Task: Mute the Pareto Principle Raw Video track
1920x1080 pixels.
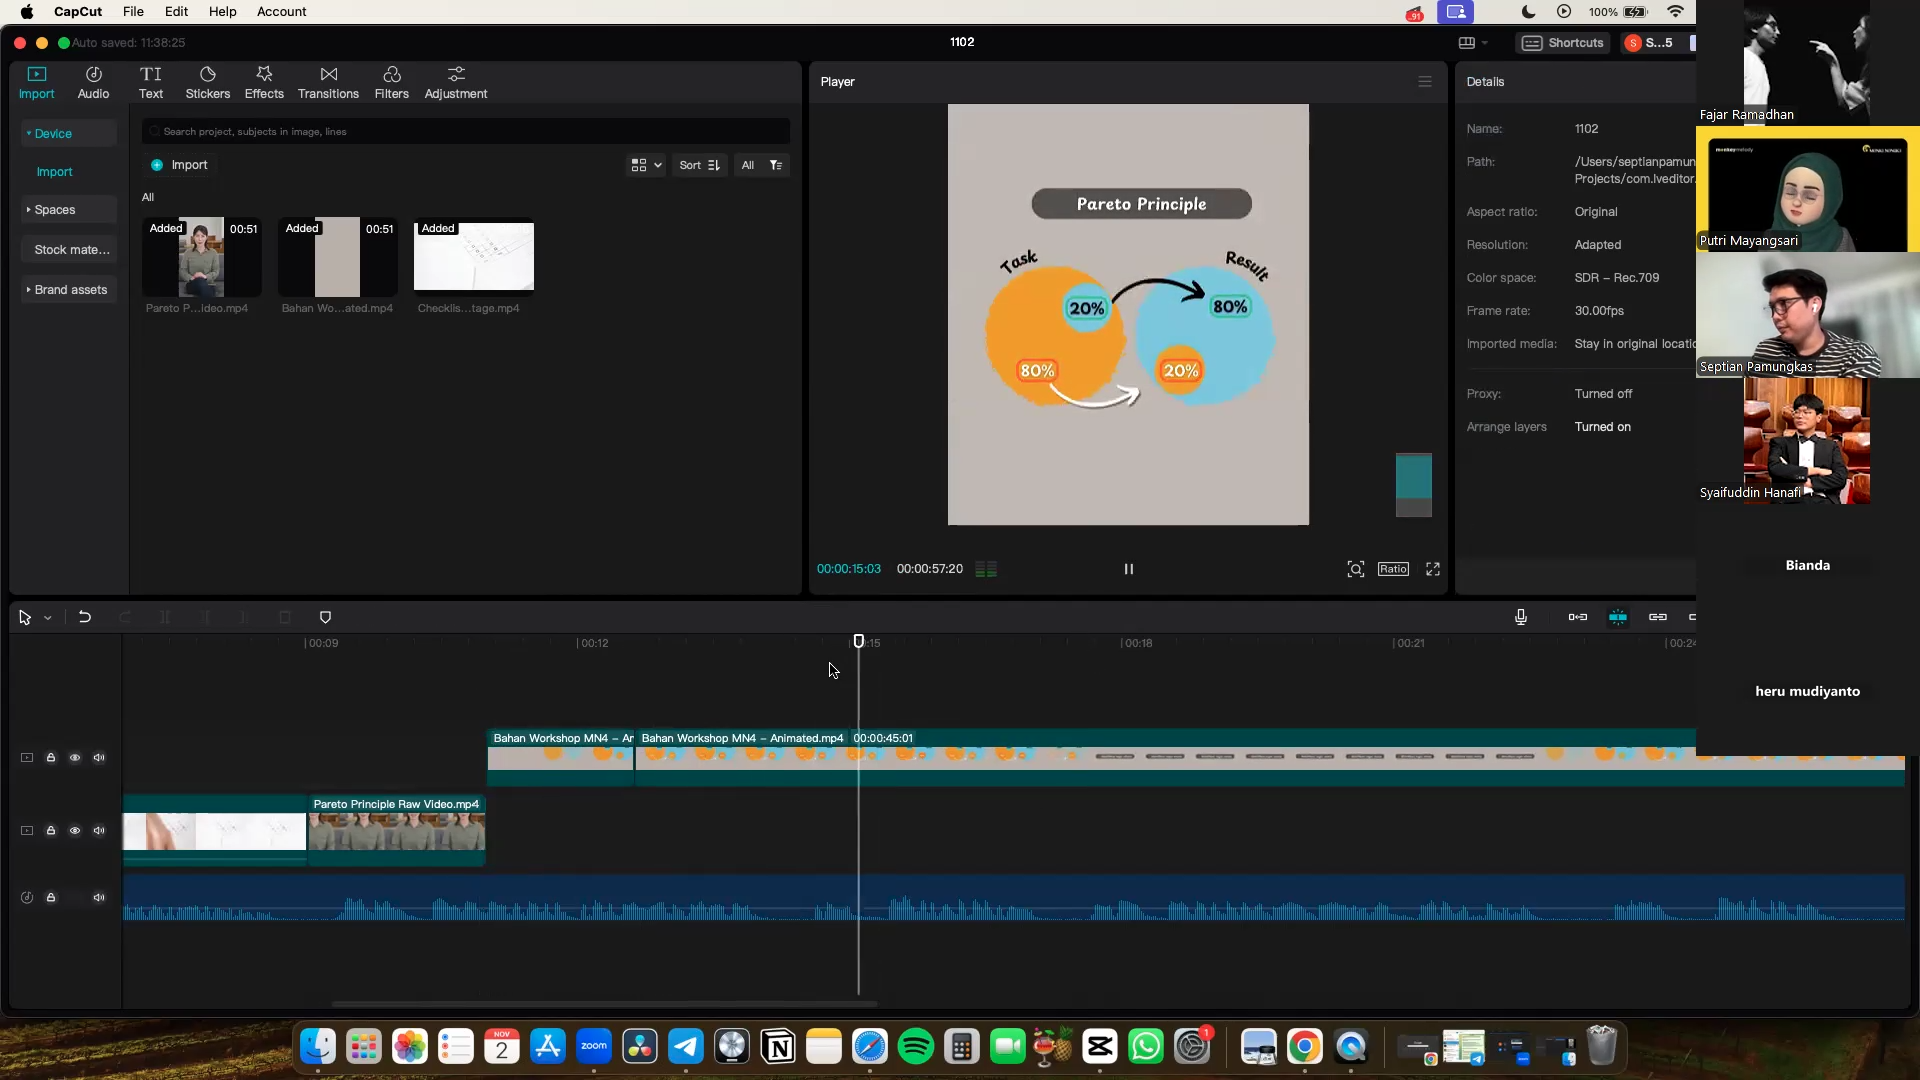Action: coord(99,831)
